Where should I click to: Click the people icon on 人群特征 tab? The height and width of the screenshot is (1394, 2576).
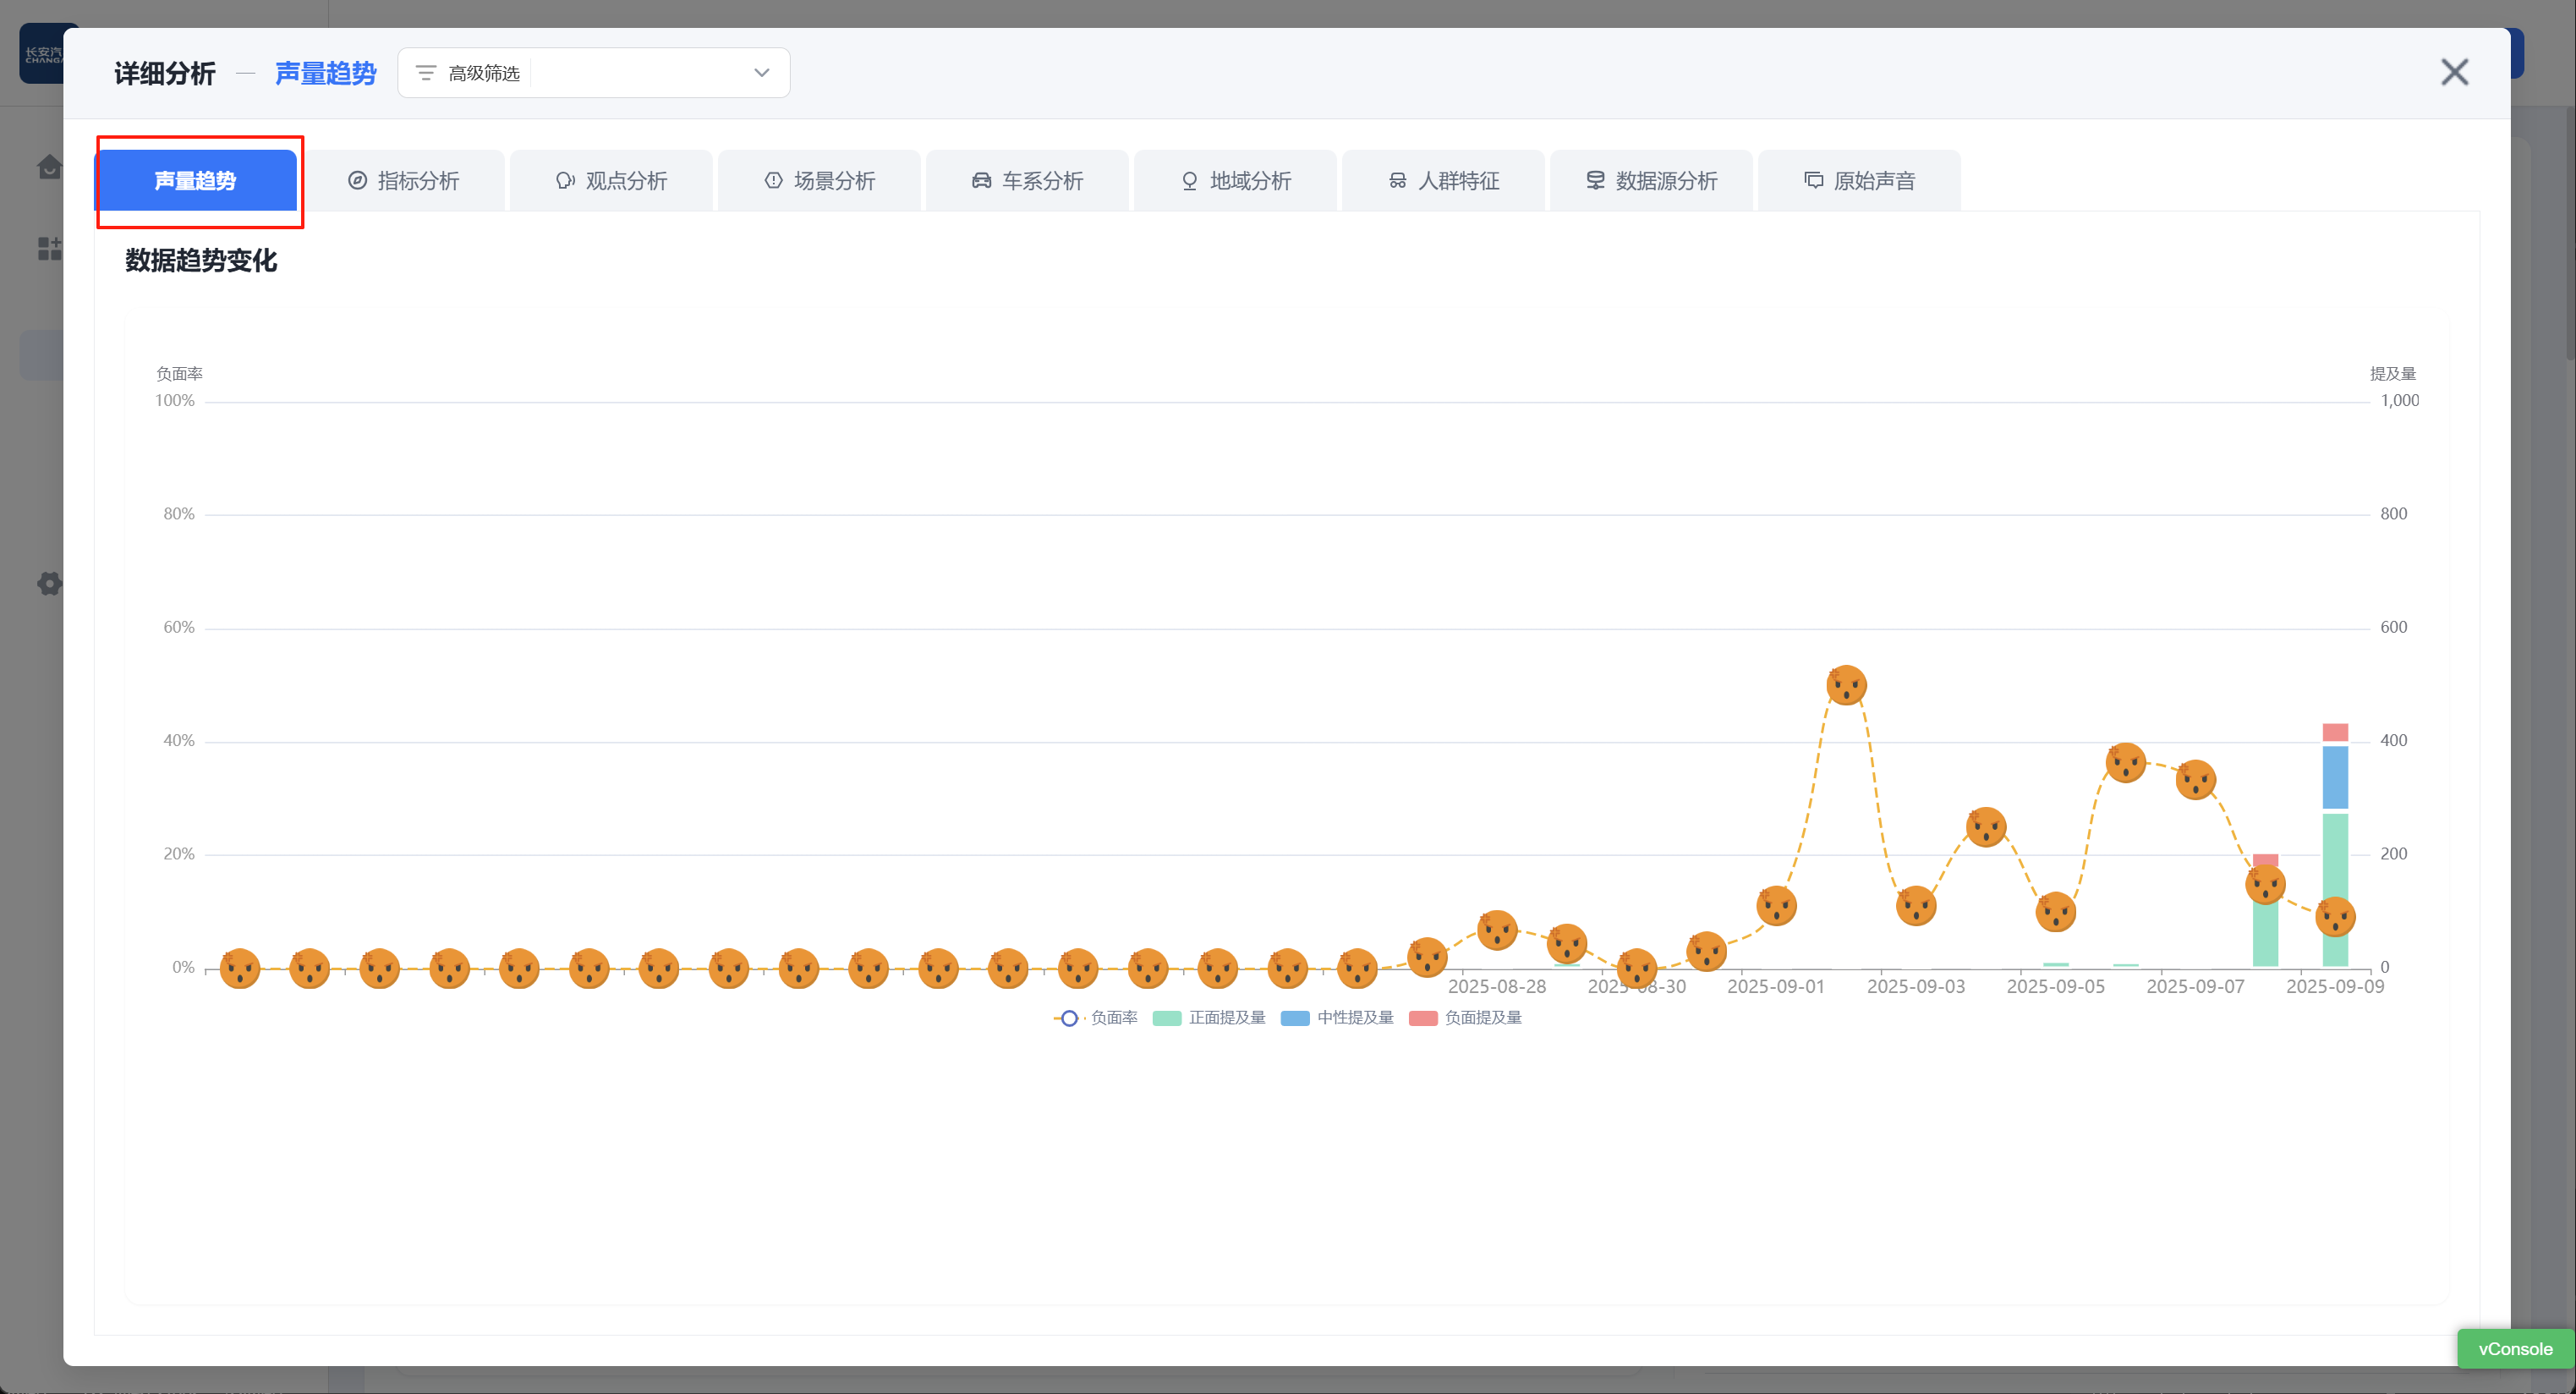click(x=1397, y=180)
